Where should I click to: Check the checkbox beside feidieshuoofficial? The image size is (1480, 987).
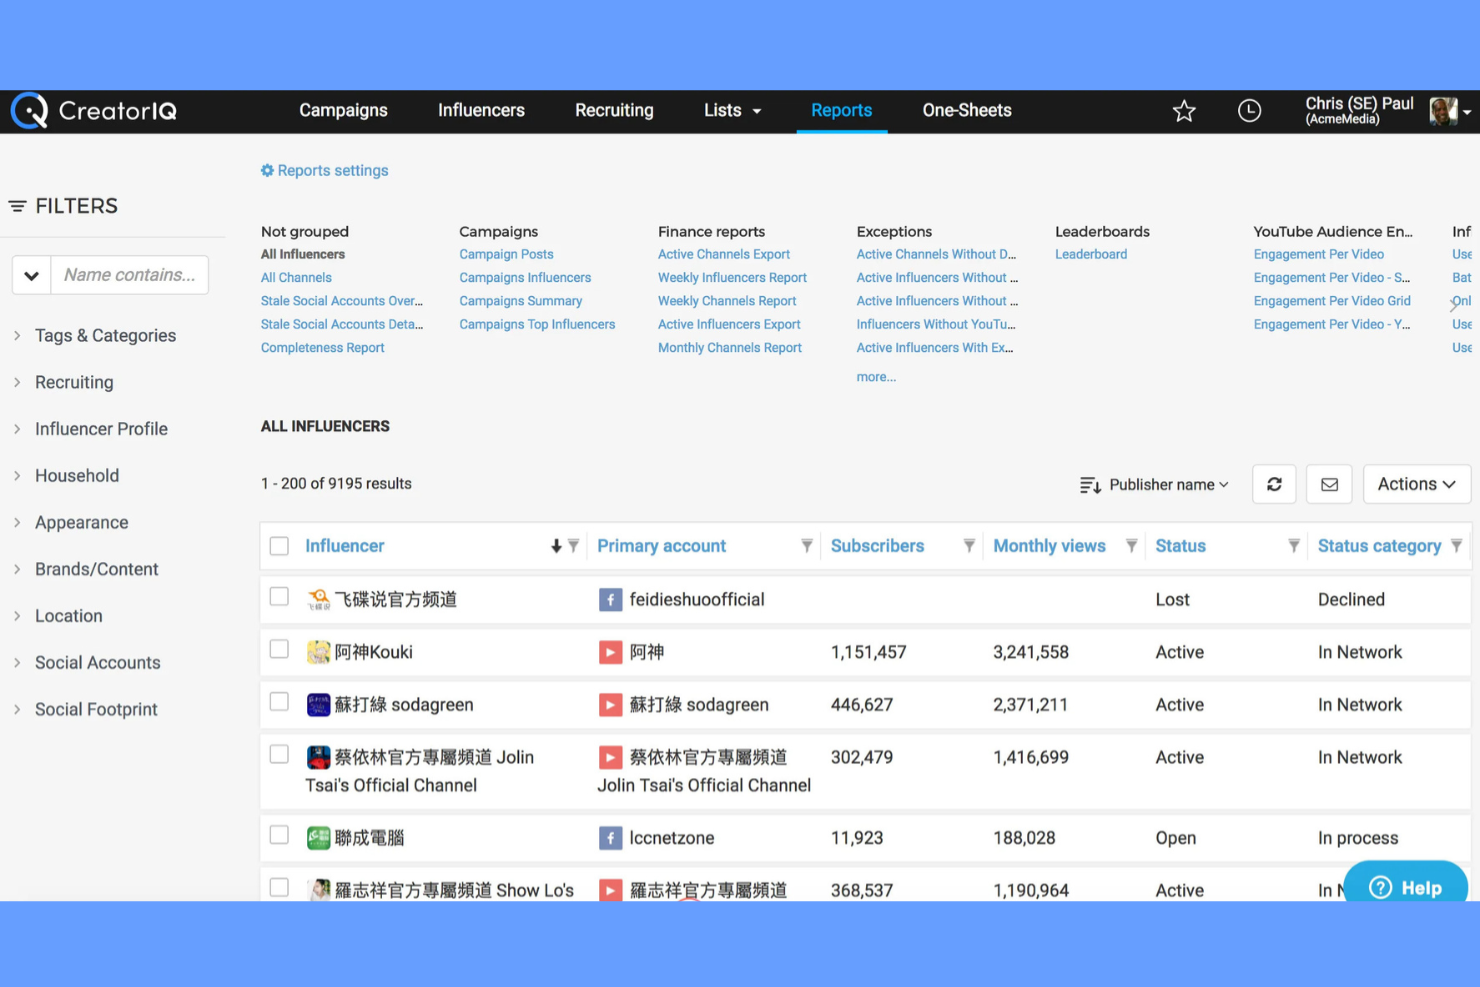point(279,596)
